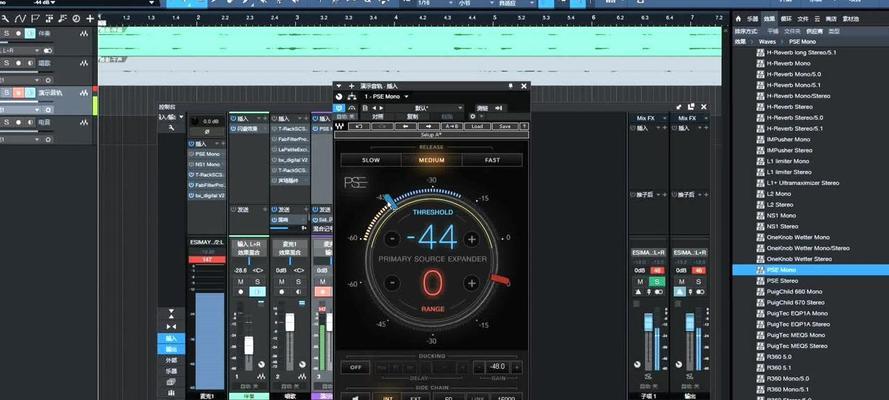Click the Waves Load preset button
This screenshot has height=400, width=889.
(x=477, y=126)
